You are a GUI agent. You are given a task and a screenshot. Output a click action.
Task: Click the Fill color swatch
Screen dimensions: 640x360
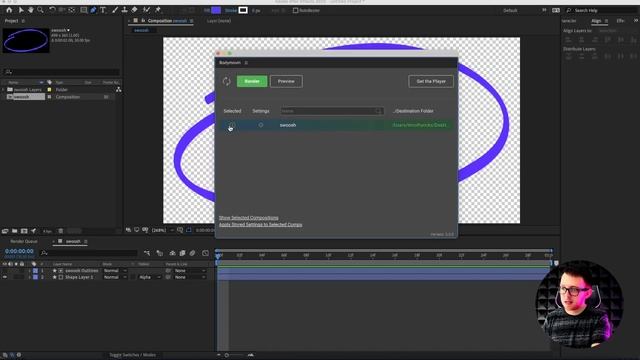[216, 10]
